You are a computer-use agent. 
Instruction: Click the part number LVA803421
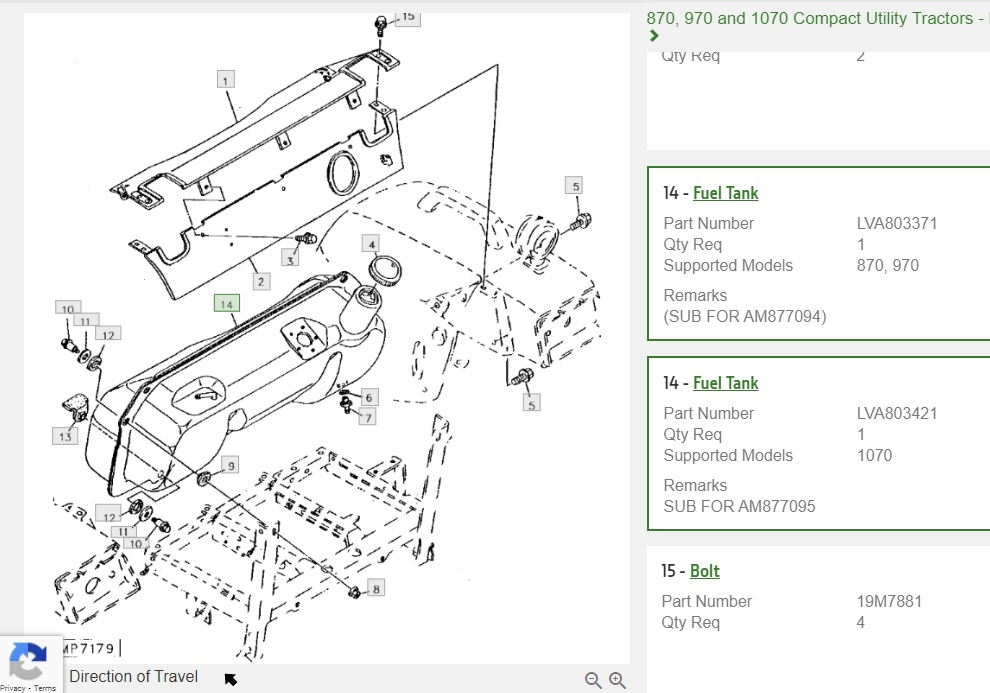tap(897, 413)
